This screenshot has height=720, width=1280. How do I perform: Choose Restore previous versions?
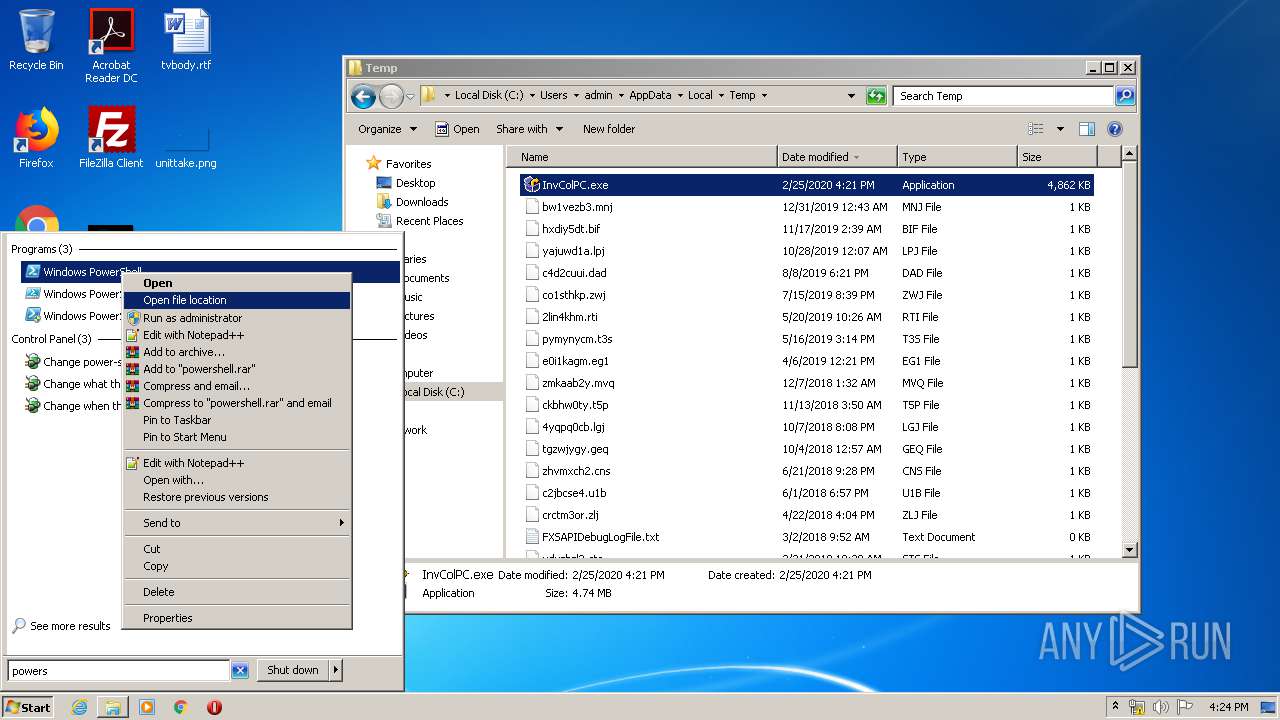237,497
